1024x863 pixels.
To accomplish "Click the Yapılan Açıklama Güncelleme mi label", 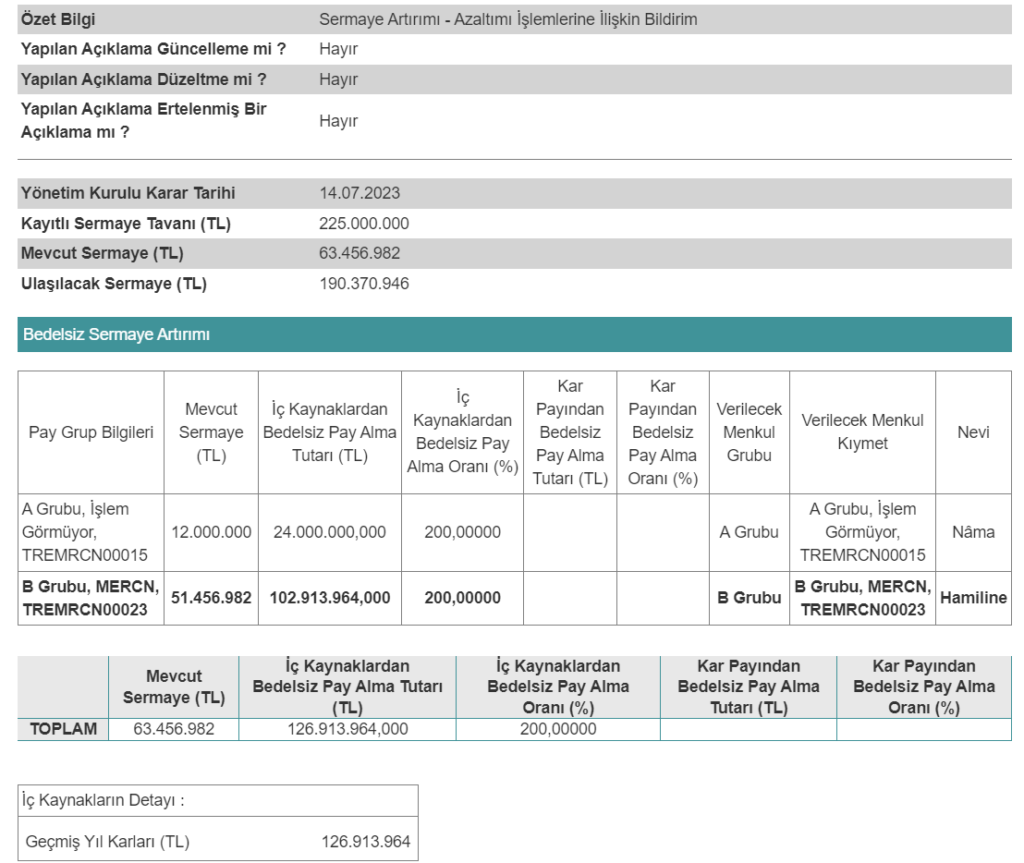I will (153, 49).
